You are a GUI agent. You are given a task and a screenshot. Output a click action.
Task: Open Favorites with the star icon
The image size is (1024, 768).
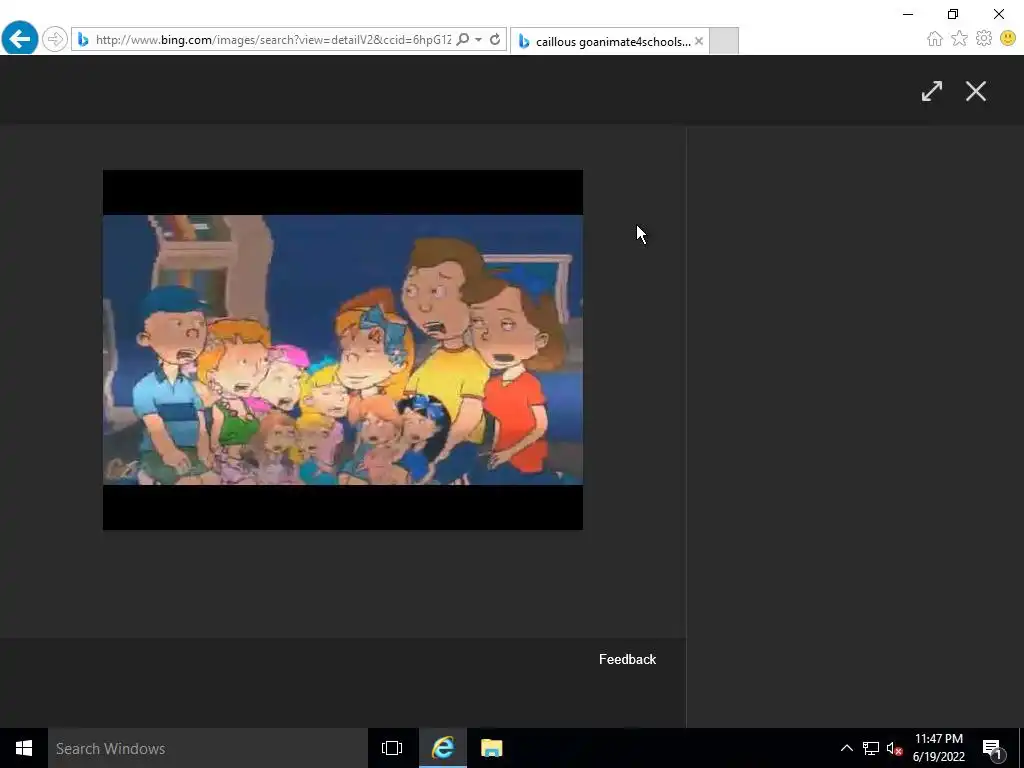click(x=959, y=39)
